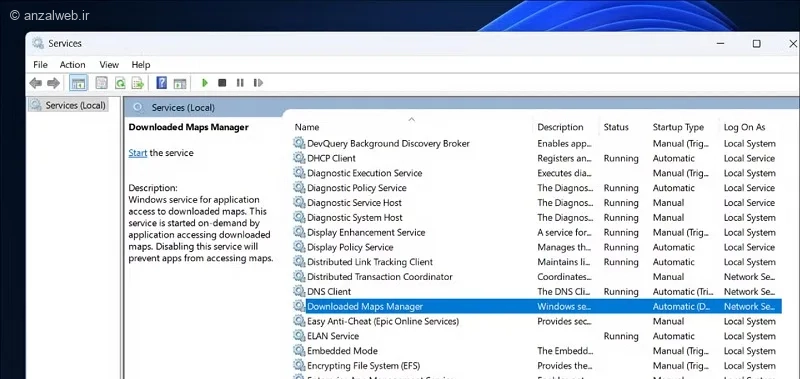The height and width of the screenshot is (379, 800).
Task: Click the gear icon beside Downloaded Maps Manager
Action: coord(299,306)
